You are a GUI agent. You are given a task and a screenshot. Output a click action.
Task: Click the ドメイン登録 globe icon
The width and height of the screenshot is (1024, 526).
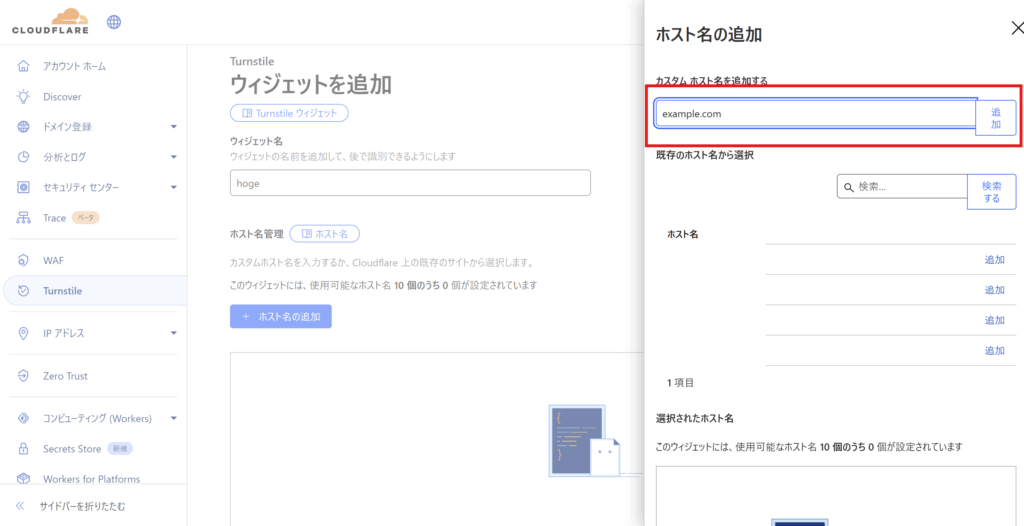pyautogui.click(x=24, y=127)
